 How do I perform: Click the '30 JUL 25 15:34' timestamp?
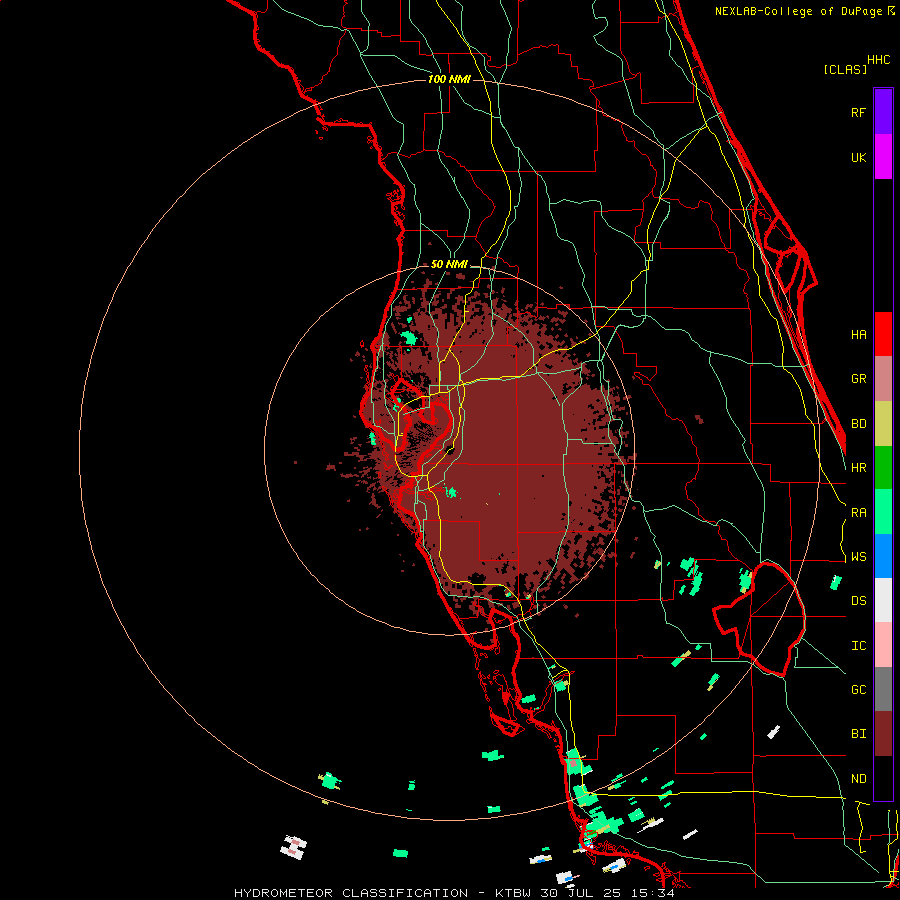(607, 893)
